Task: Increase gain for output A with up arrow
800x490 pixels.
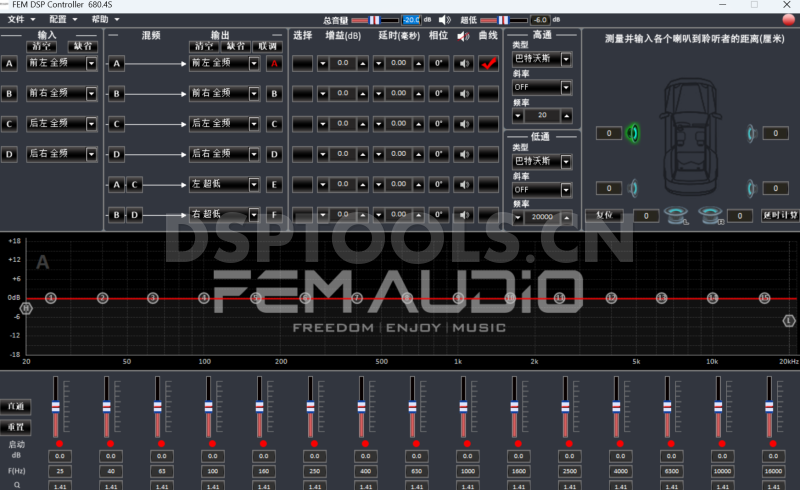Action: pos(363,64)
